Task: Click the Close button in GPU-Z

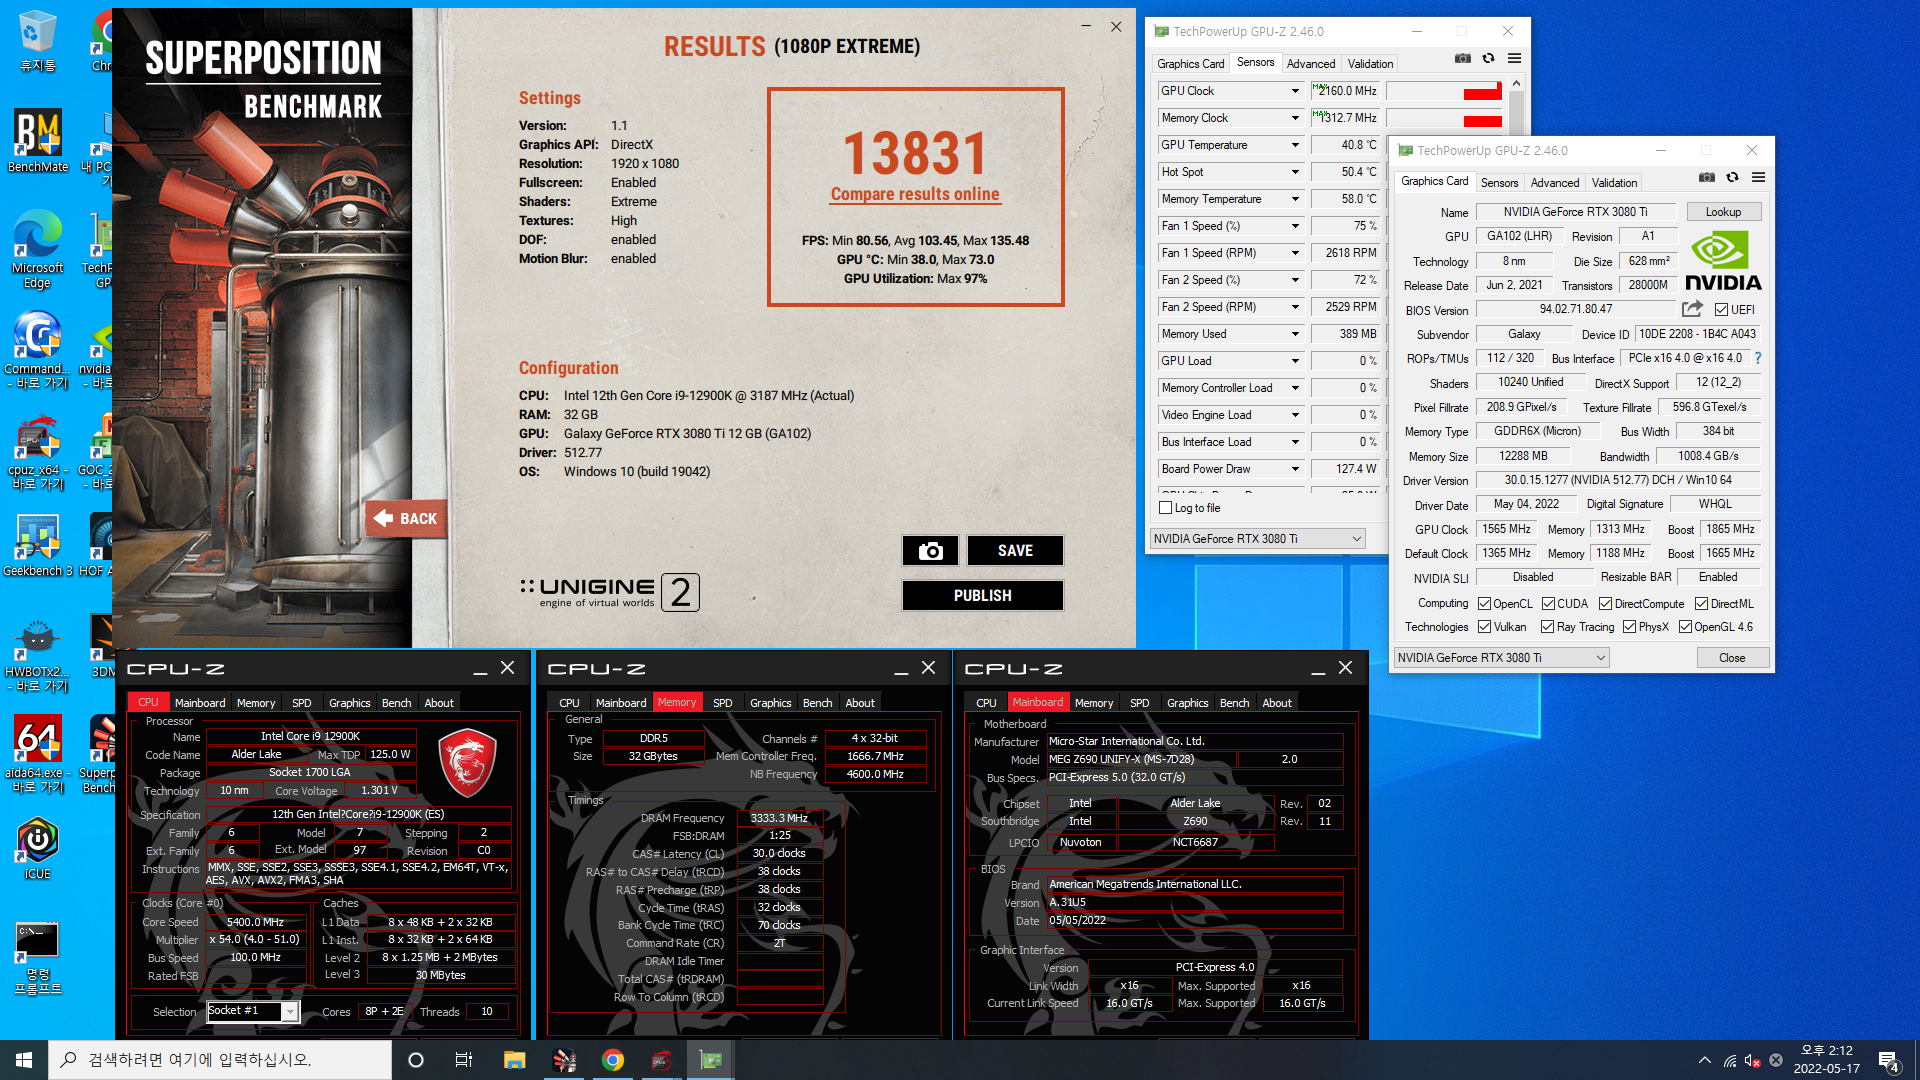Action: (1732, 658)
